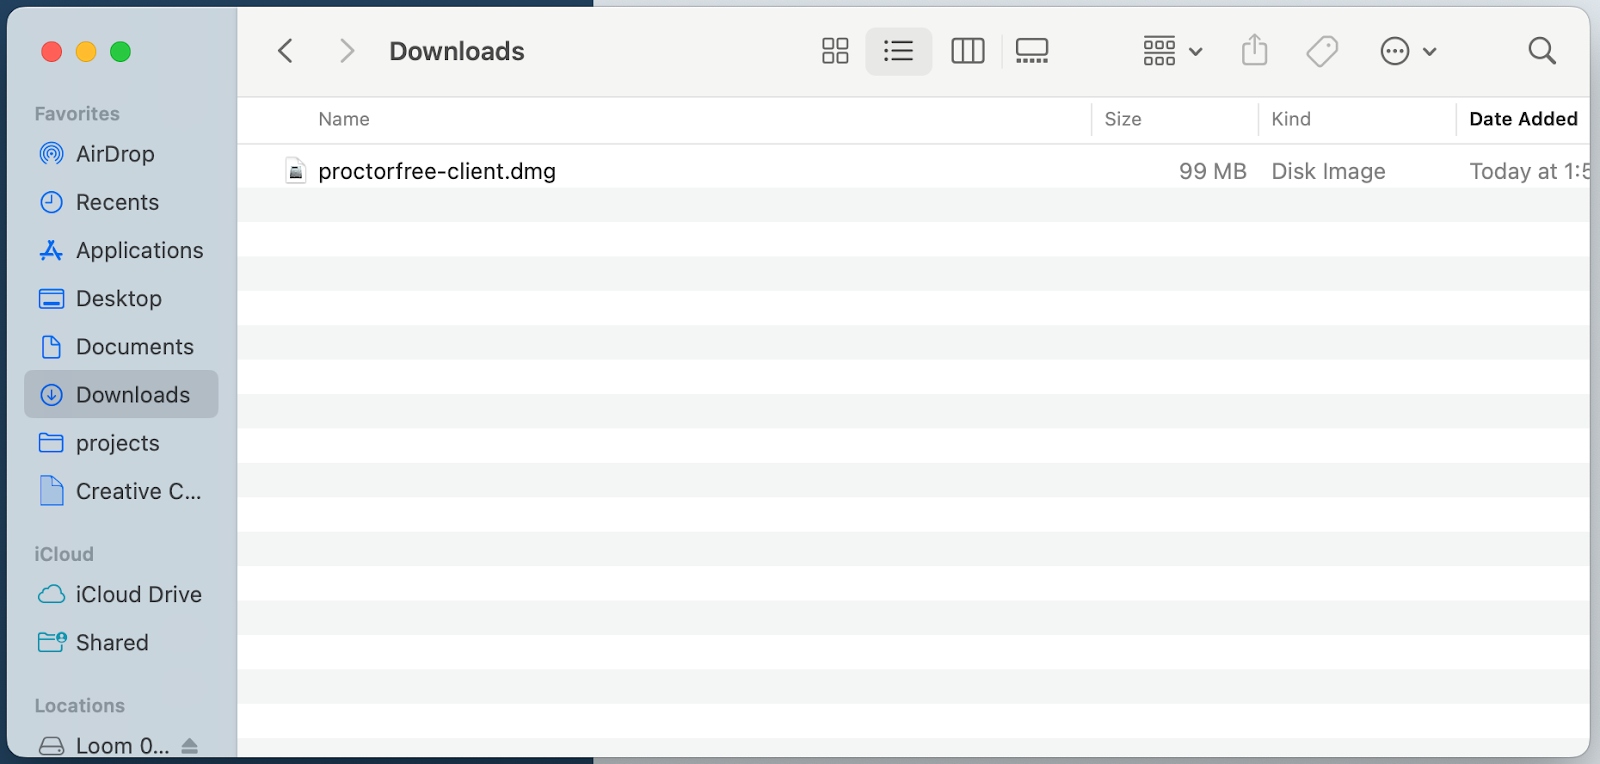This screenshot has width=1600, height=764.
Task: Open the Action ellipsis menu
Action: (x=1407, y=51)
